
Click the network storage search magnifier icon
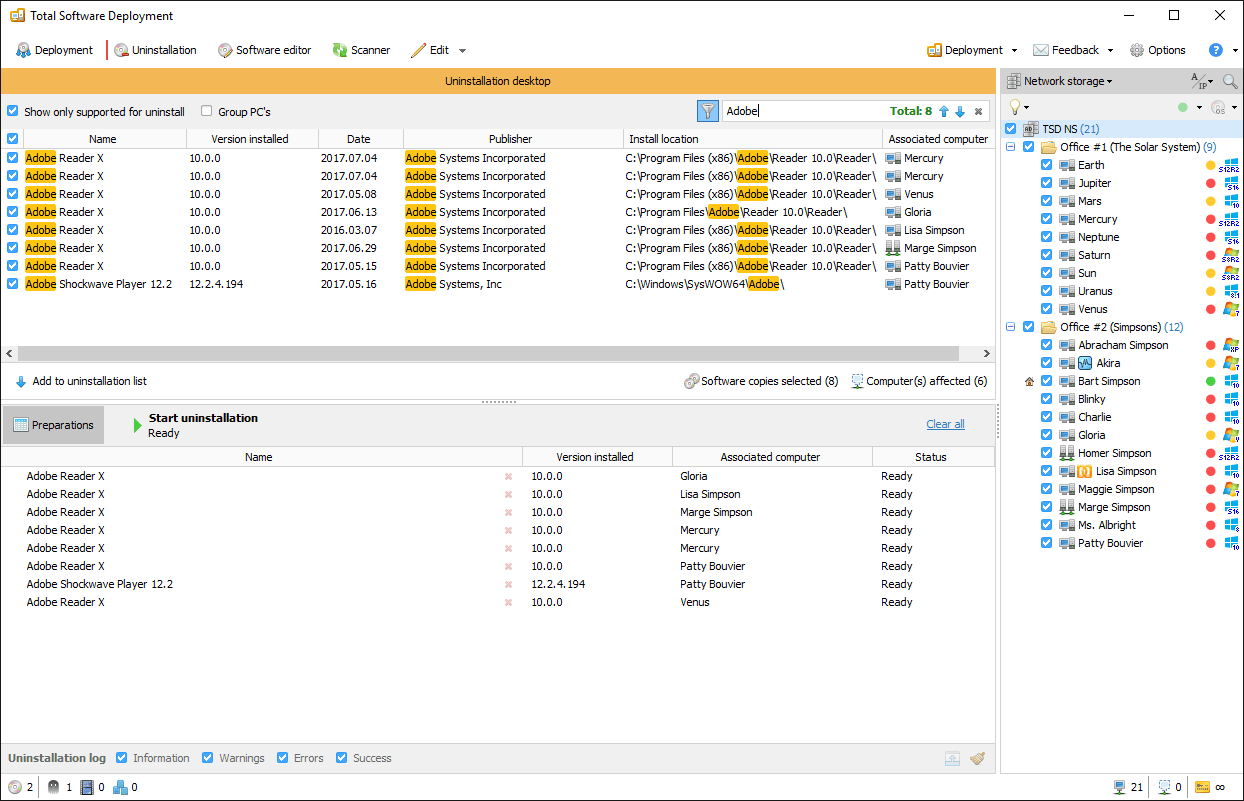pyautogui.click(x=1229, y=81)
